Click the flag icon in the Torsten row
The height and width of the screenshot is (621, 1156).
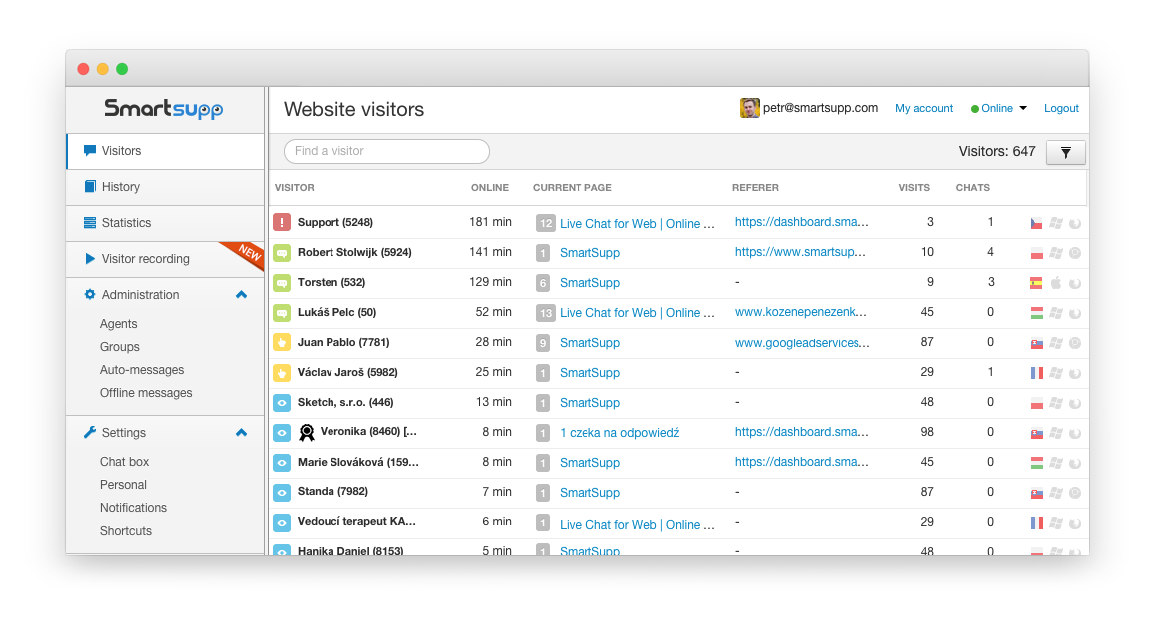tap(1036, 283)
